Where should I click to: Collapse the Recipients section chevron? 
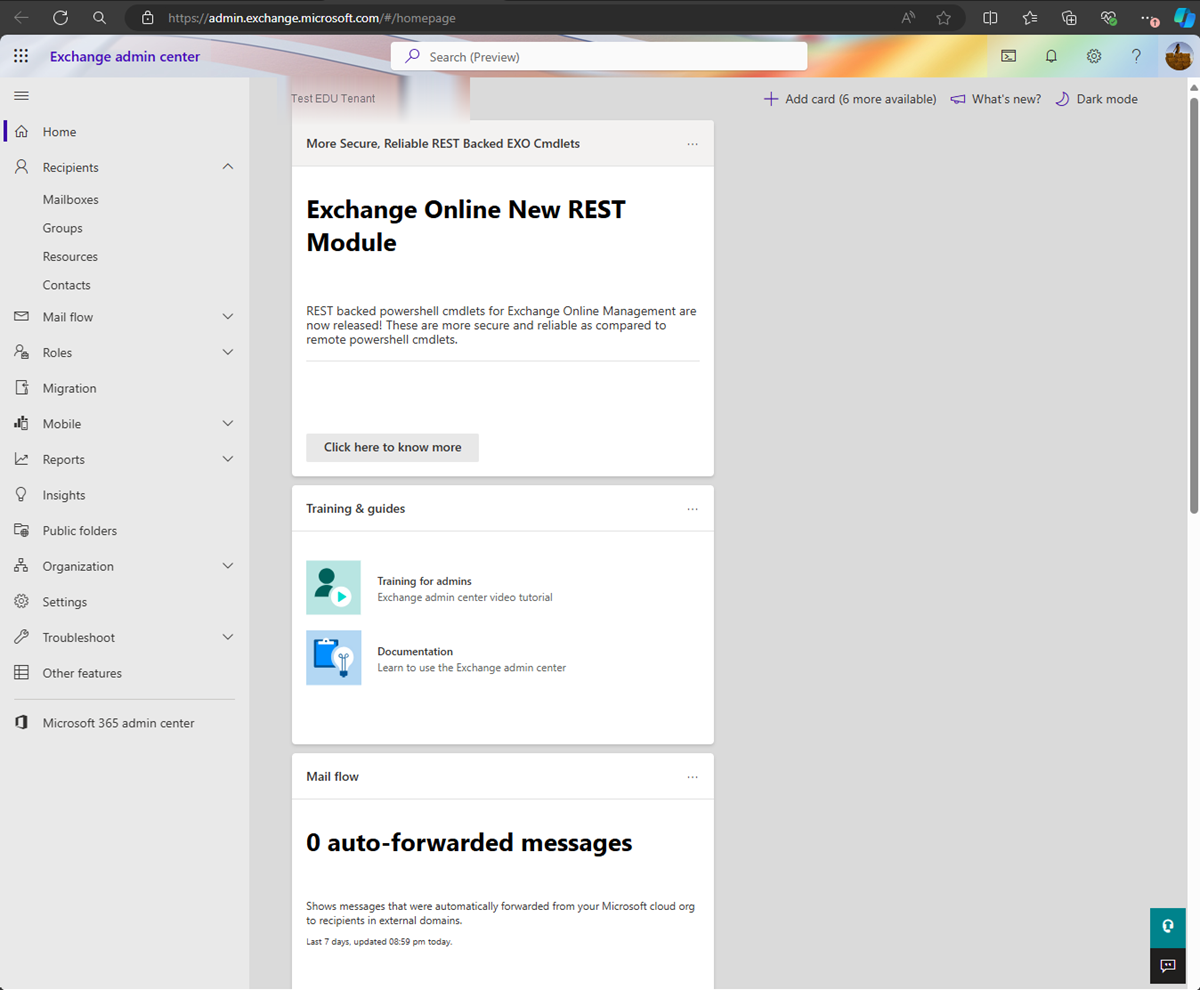click(228, 167)
